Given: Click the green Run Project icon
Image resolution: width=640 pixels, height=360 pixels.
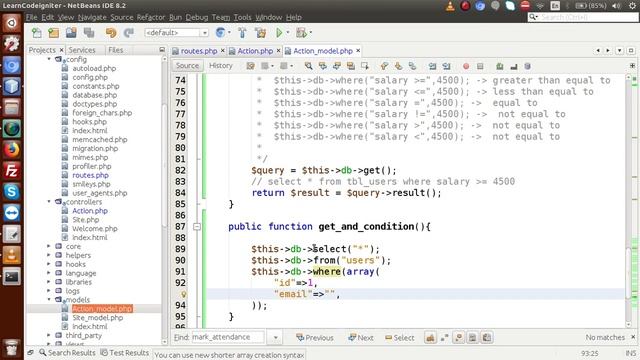Looking at the screenshot, I should [x=279, y=33].
